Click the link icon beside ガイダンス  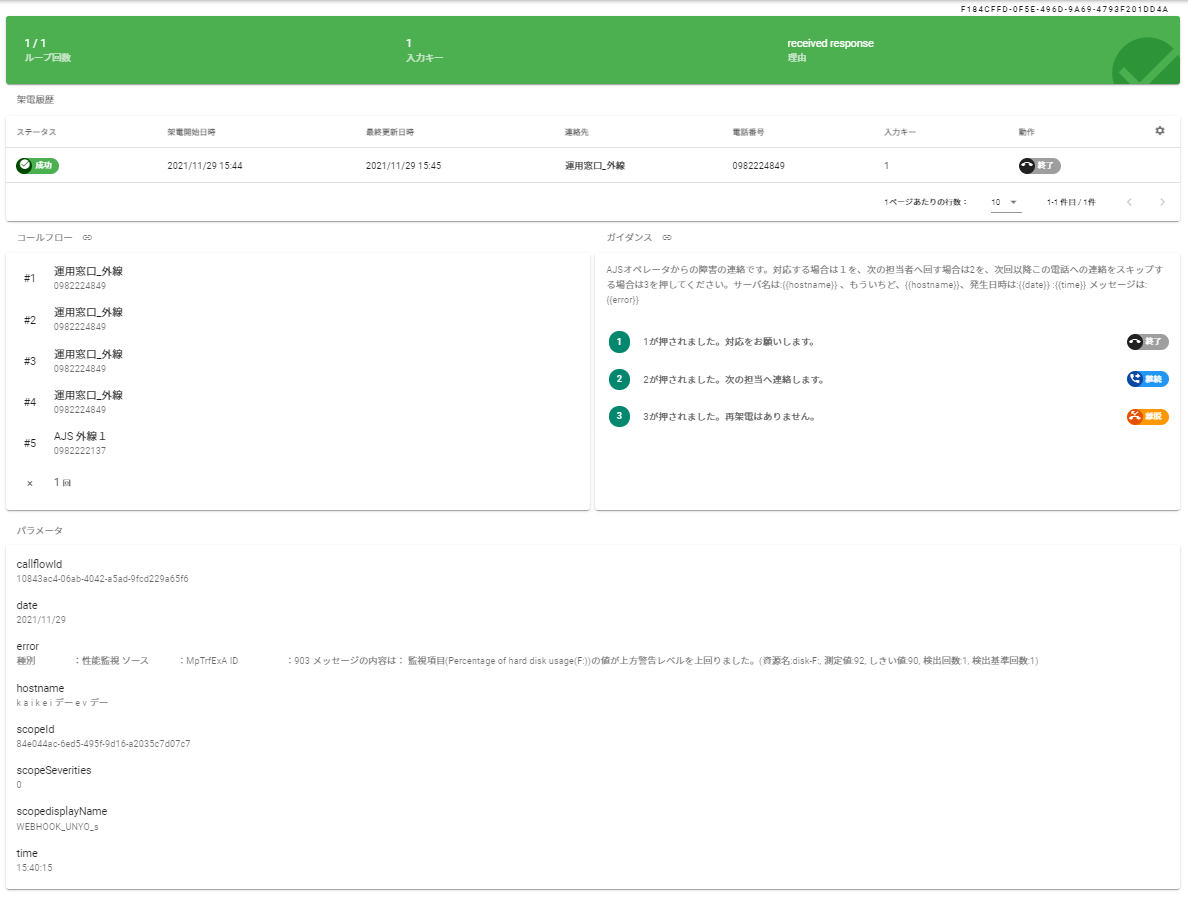click(x=667, y=238)
